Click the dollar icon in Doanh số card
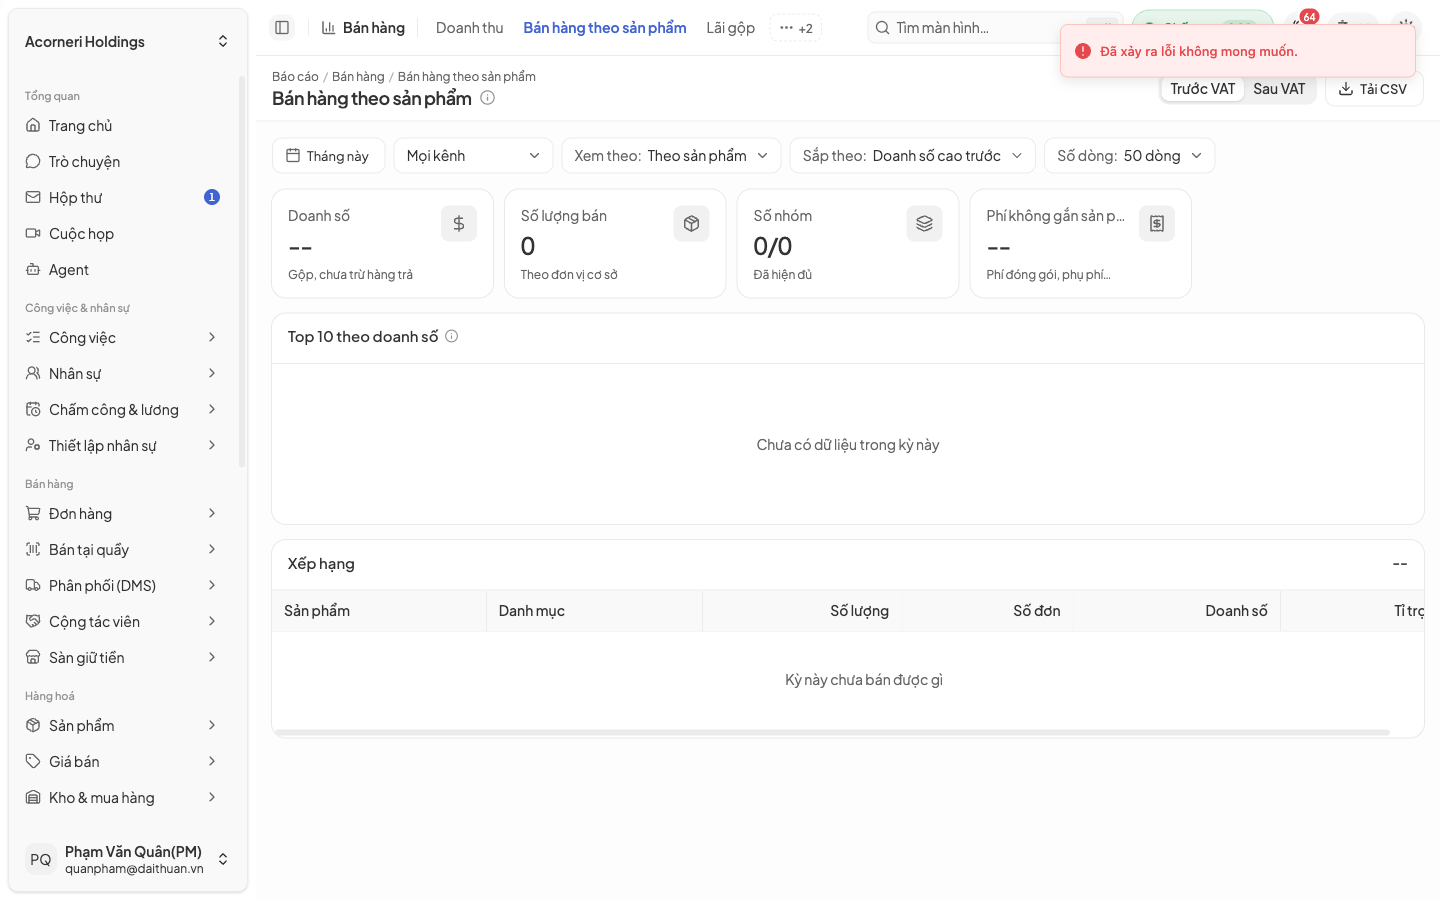The image size is (1440, 900). (x=459, y=224)
